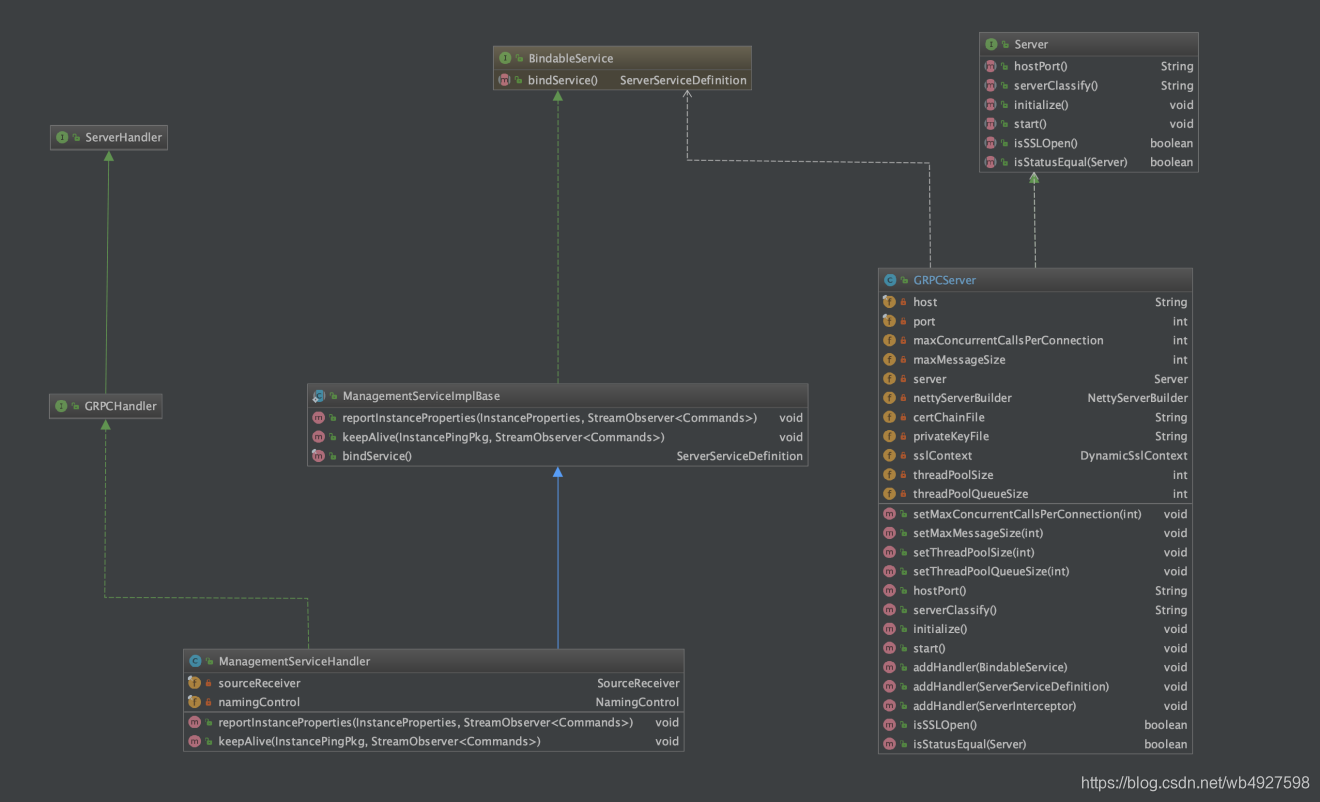This screenshot has width=1320, height=802.
Task: Click the method icon next to hostPort() in Server
Action: coord(990,66)
